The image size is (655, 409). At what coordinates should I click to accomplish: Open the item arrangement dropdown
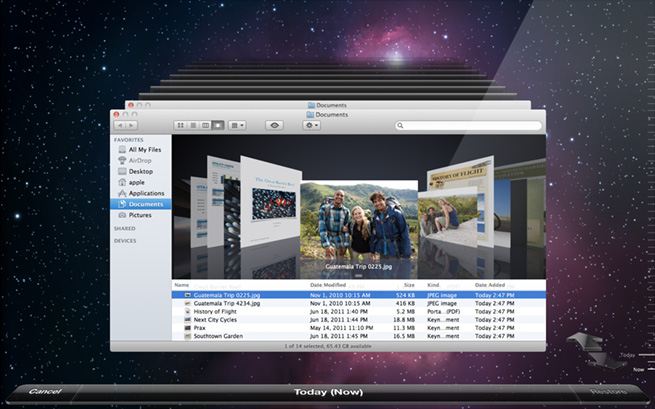pos(237,125)
